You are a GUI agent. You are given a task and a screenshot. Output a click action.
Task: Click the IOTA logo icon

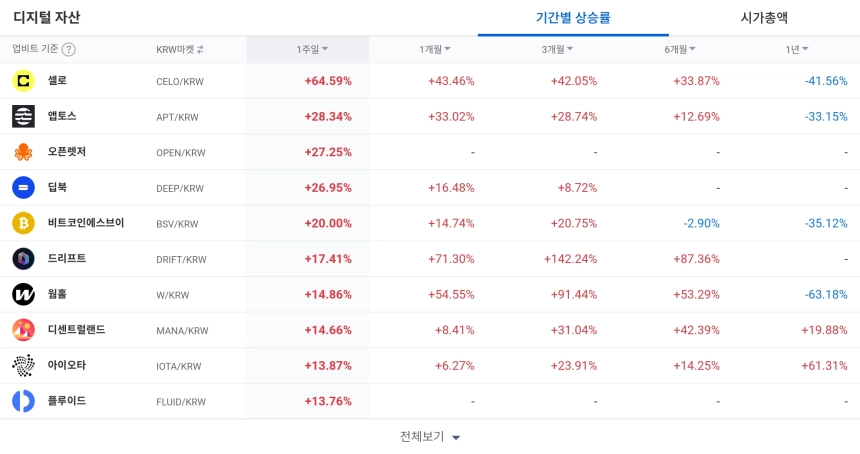click(23, 365)
